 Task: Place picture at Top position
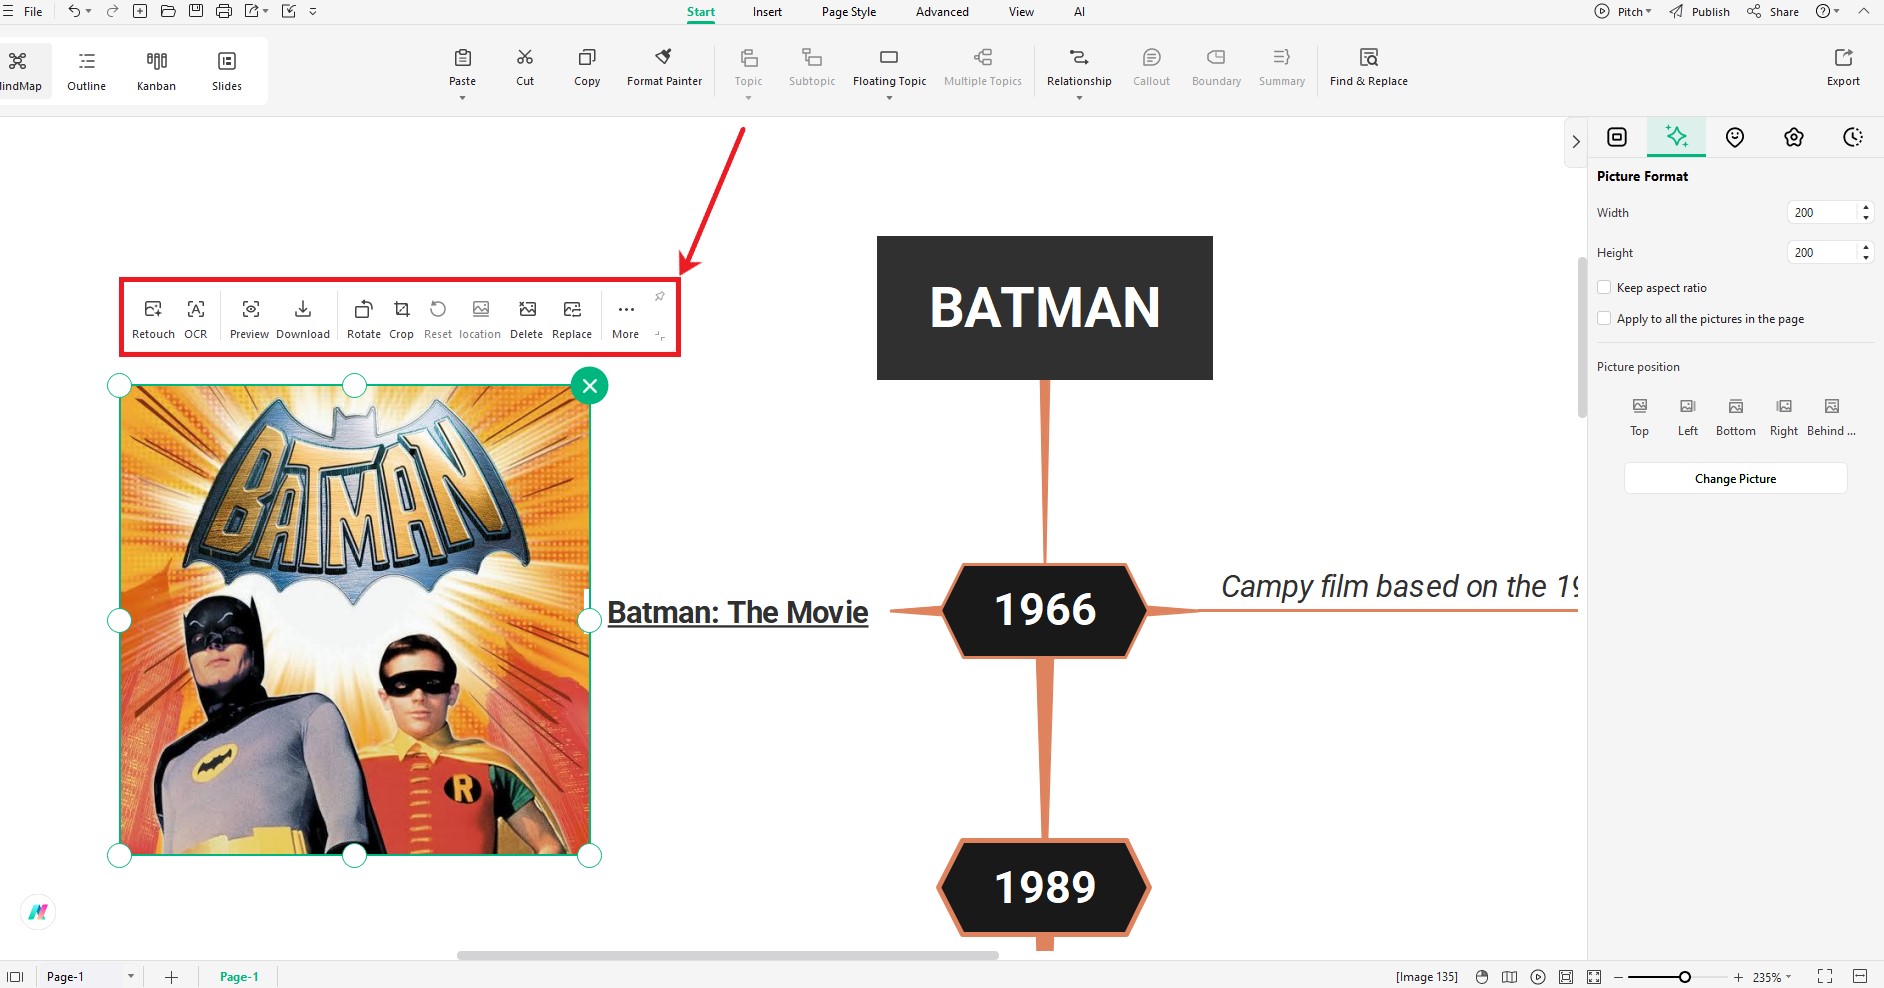[x=1640, y=417]
